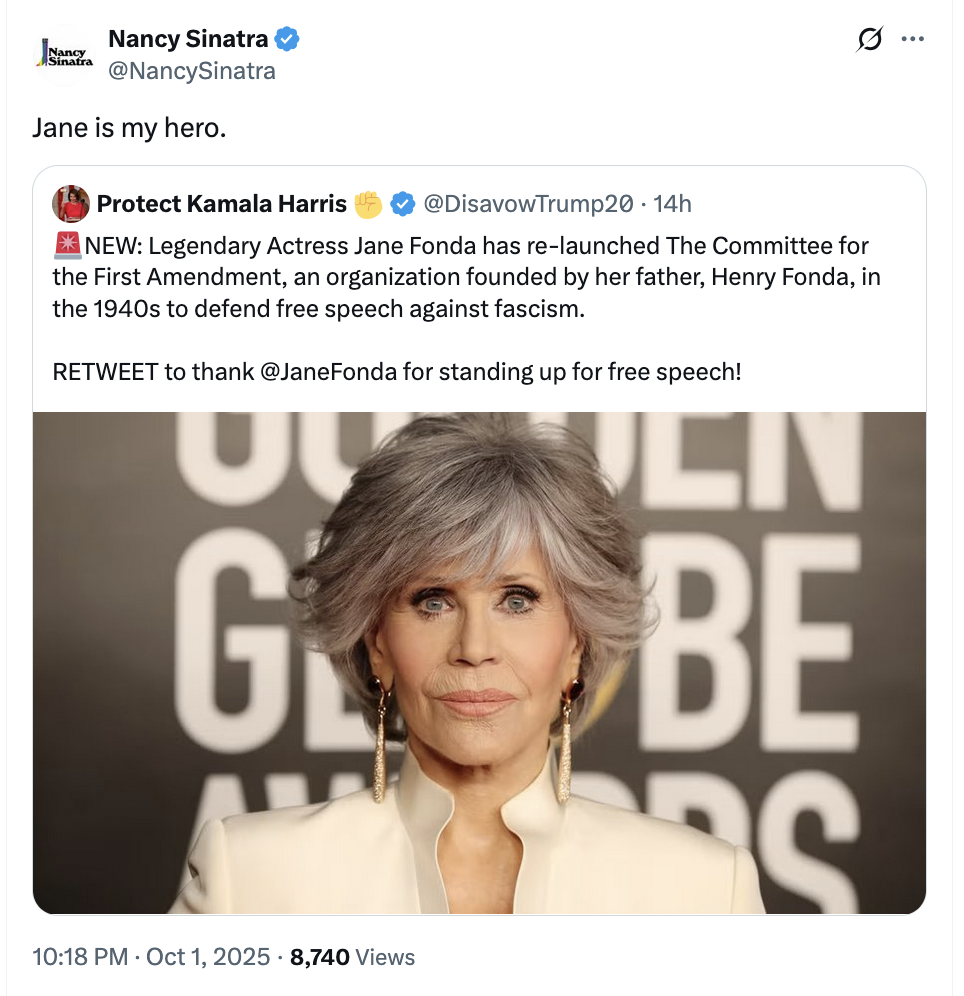View the 8,740 Views count
Viewport: 964px width, 996px height.
pos(352,957)
